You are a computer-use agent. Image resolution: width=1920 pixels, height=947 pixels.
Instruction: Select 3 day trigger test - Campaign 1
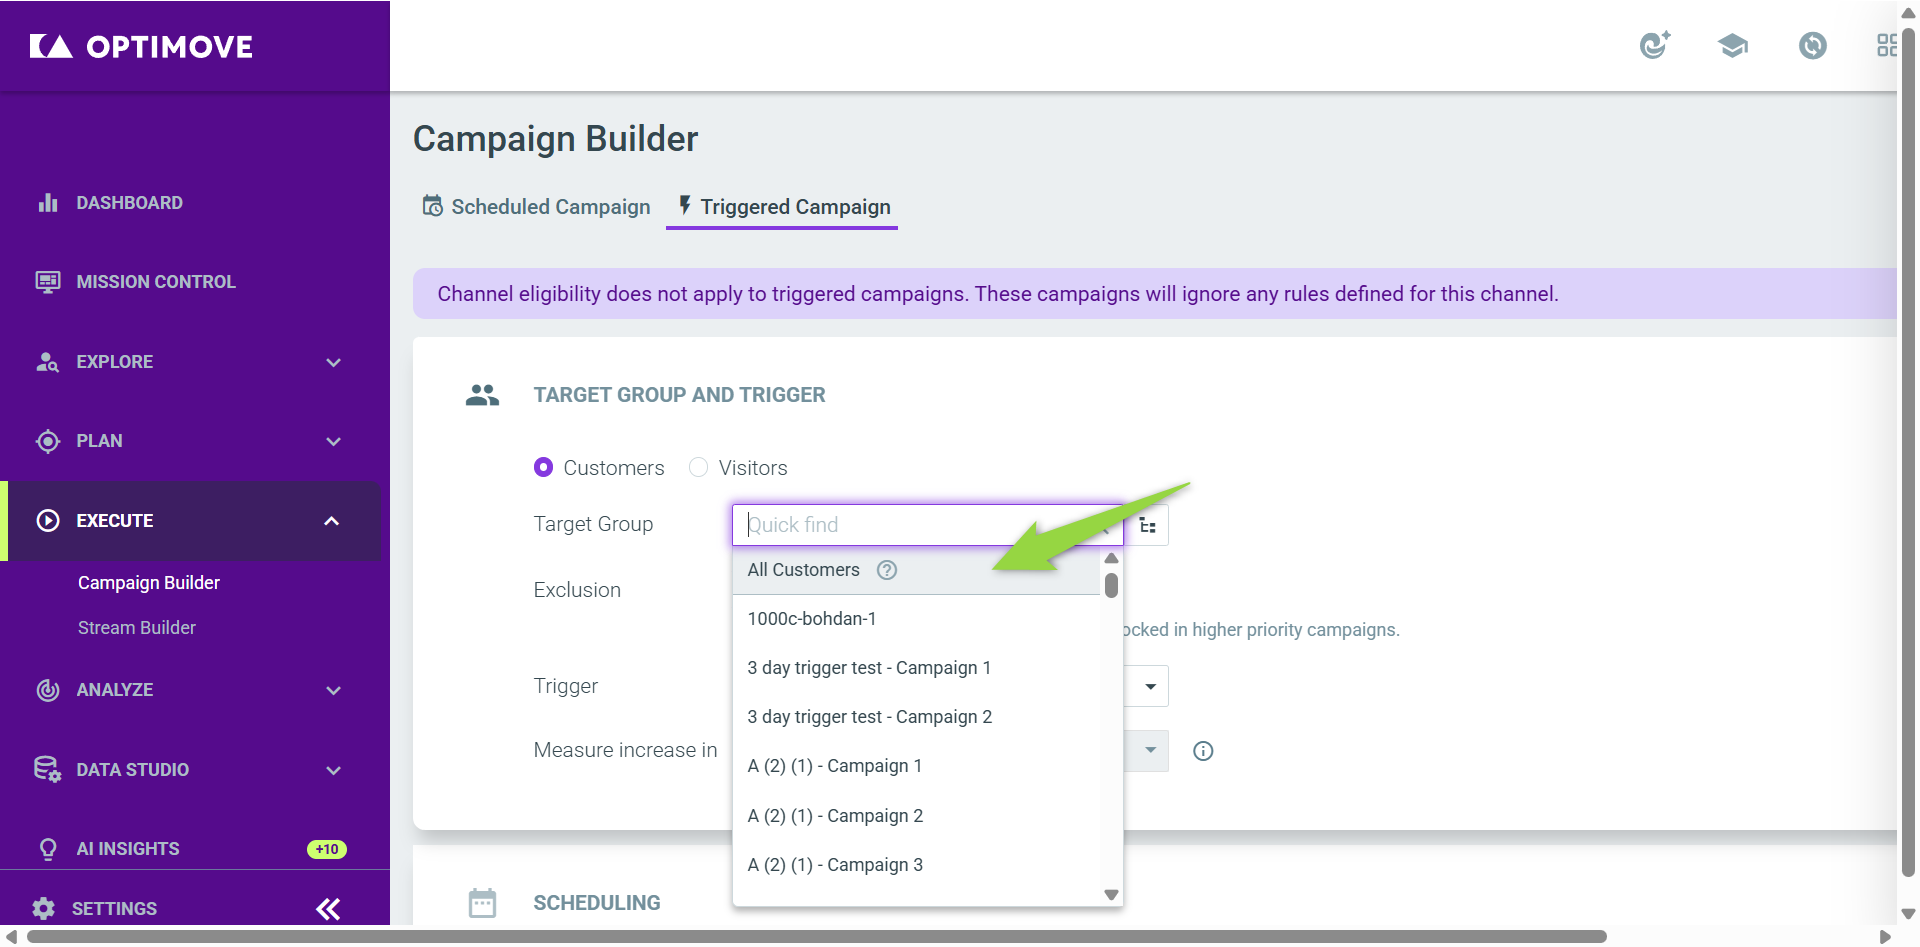[x=916, y=668]
